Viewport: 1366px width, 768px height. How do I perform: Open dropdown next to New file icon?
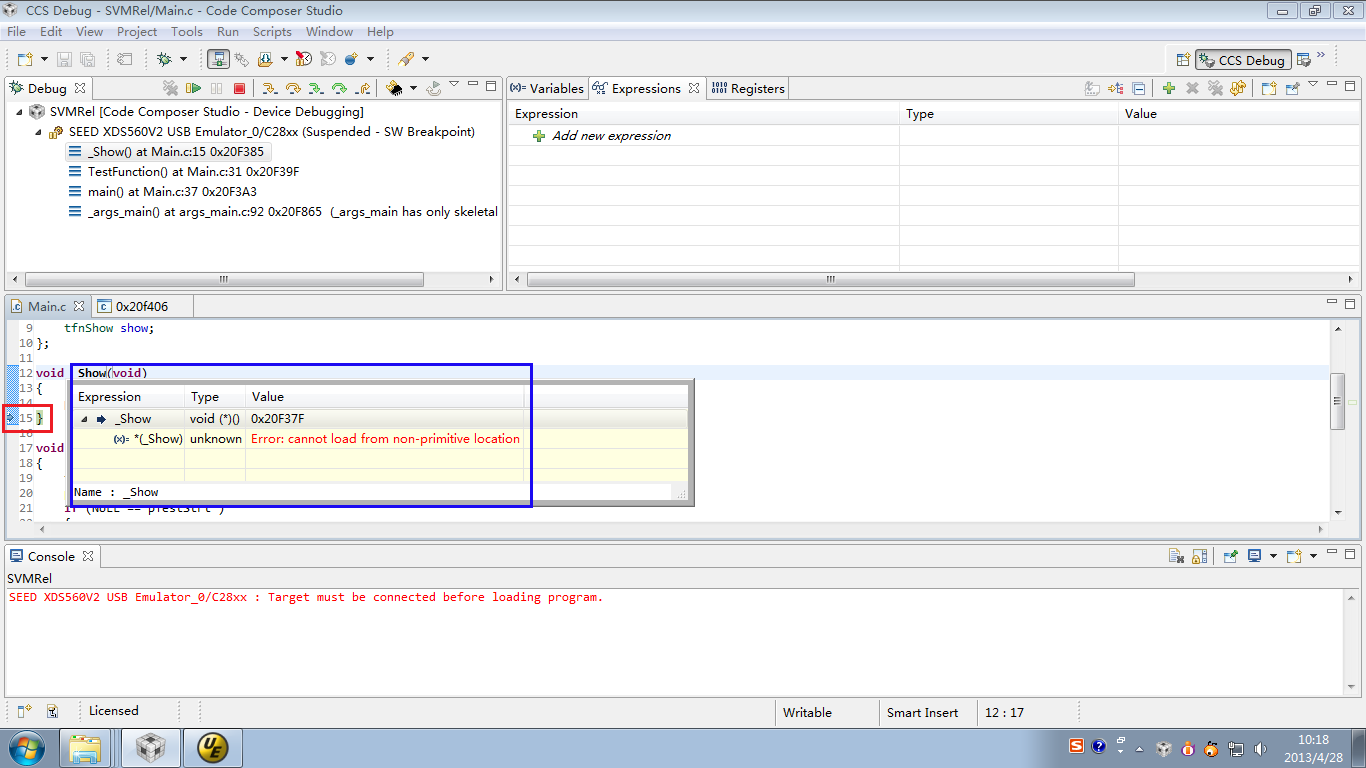point(44,59)
